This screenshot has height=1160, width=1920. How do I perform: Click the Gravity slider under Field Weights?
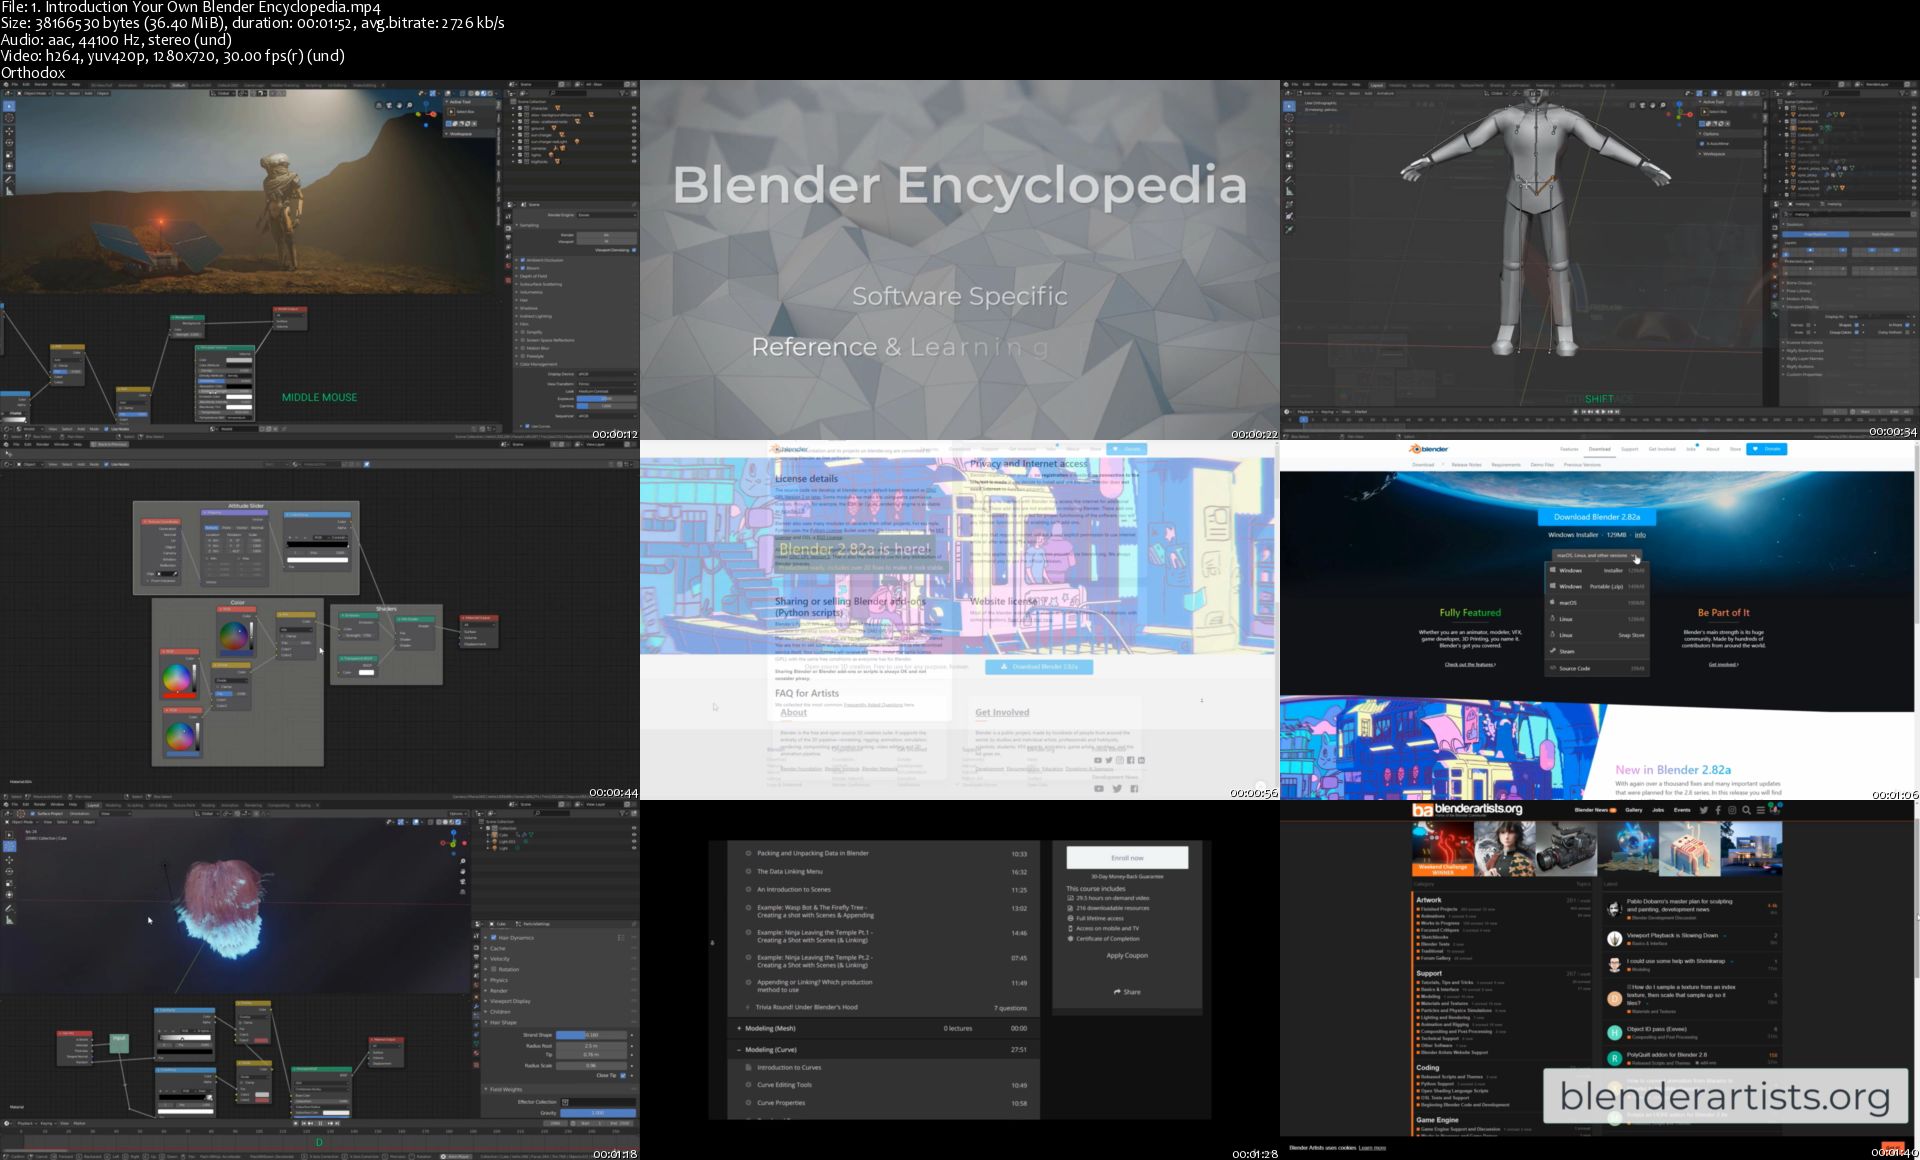coord(598,1113)
